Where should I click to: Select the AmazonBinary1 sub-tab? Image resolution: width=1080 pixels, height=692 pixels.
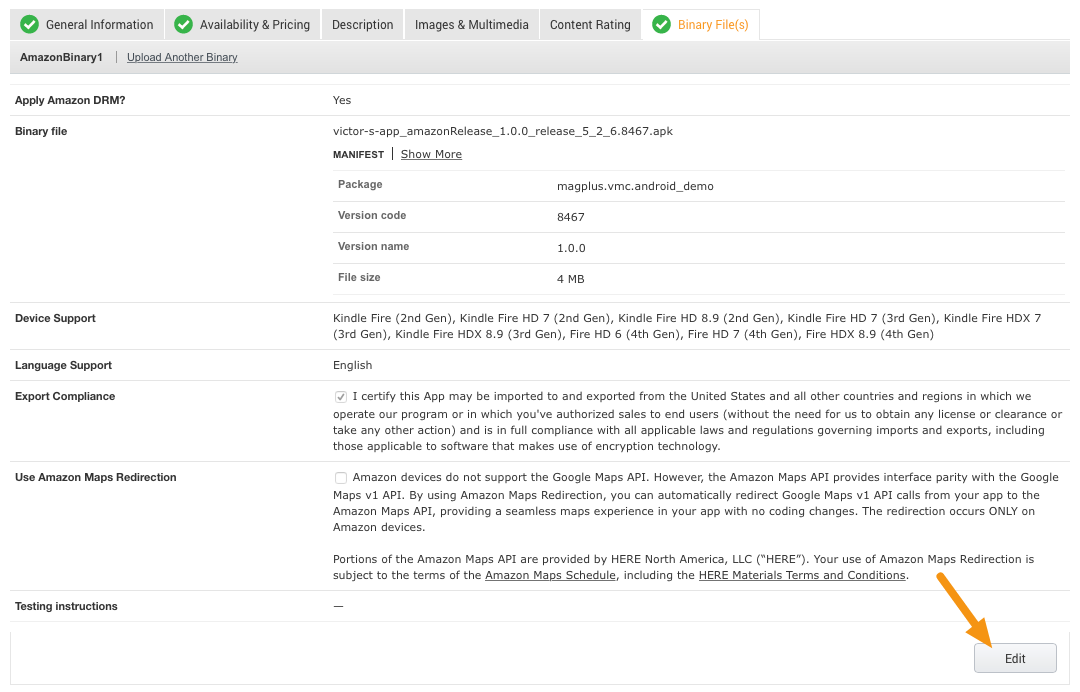tap(61, 57)
